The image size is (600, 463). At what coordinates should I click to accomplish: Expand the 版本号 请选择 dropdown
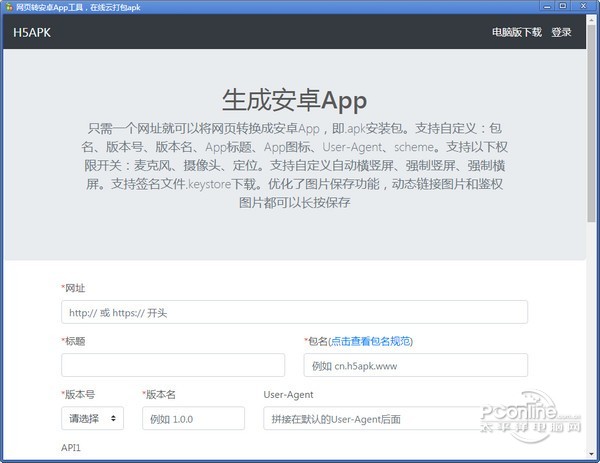point(92,418)
